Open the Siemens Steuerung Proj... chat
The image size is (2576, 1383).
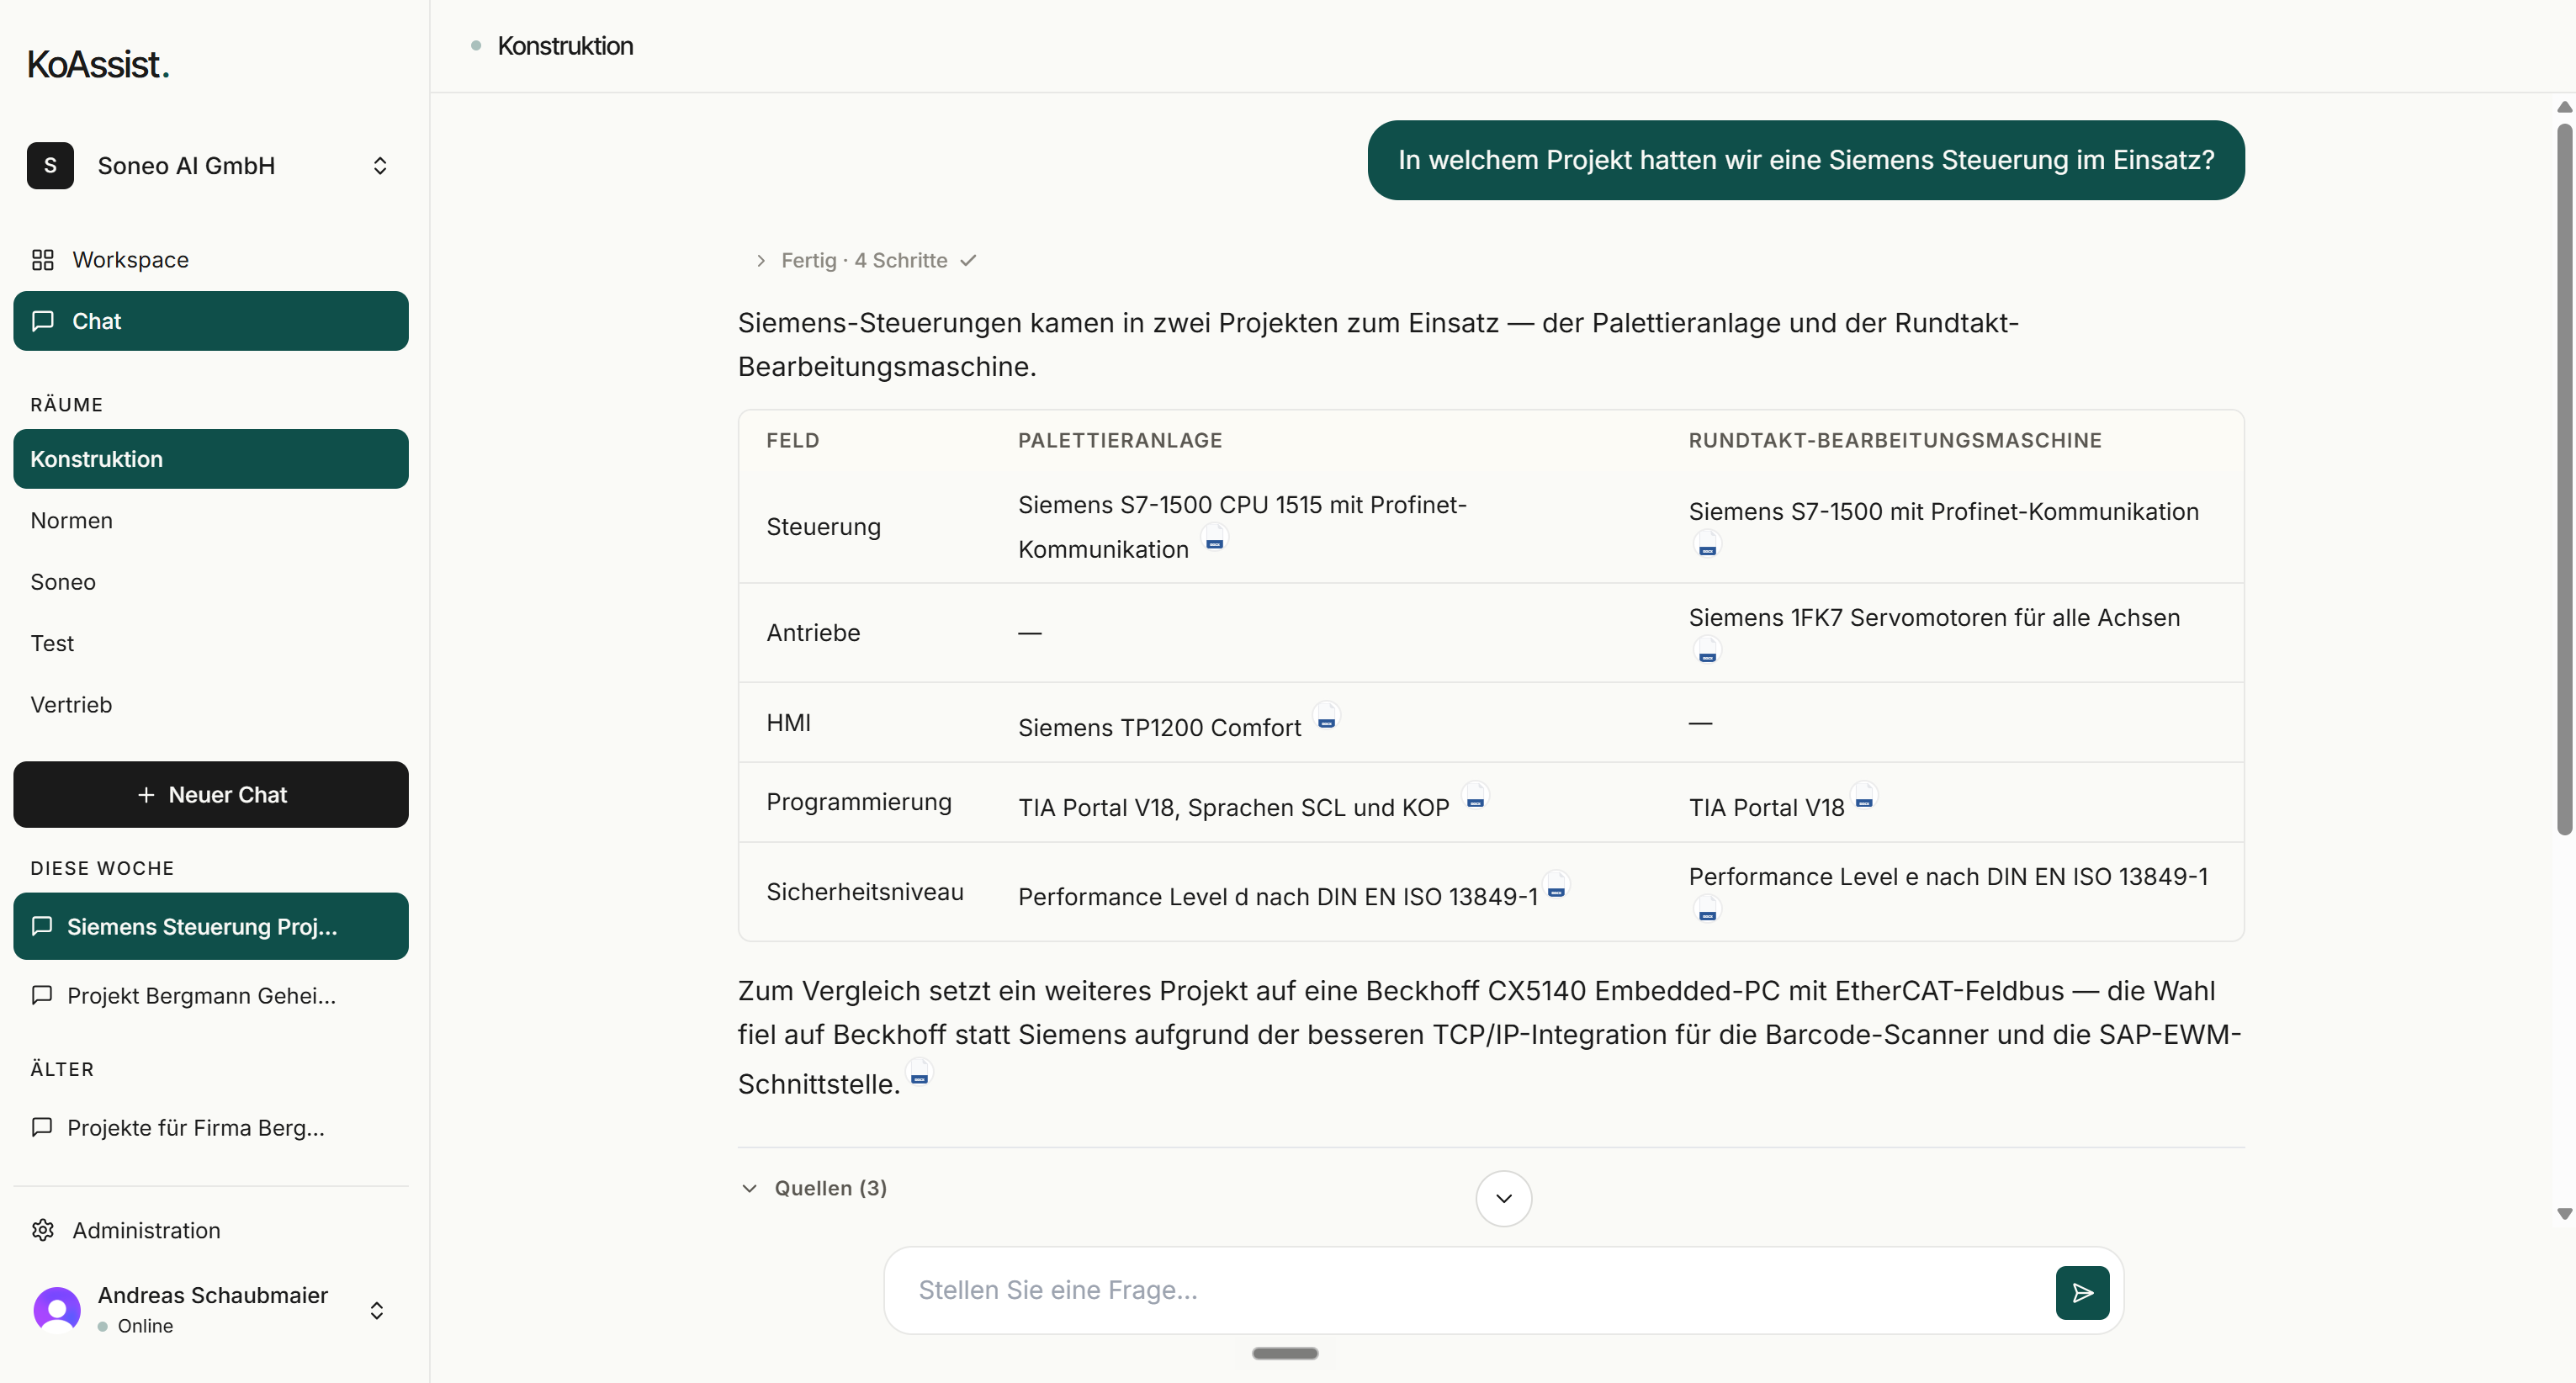211,926
